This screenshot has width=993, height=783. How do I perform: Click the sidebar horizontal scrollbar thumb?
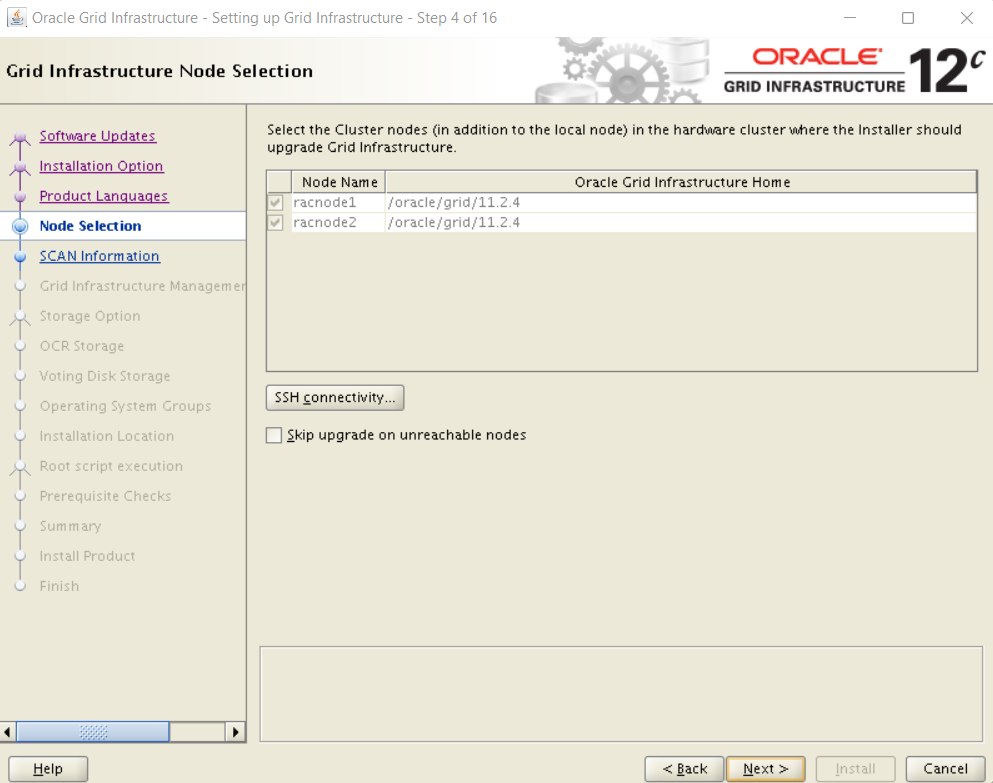tap(93, 732)
